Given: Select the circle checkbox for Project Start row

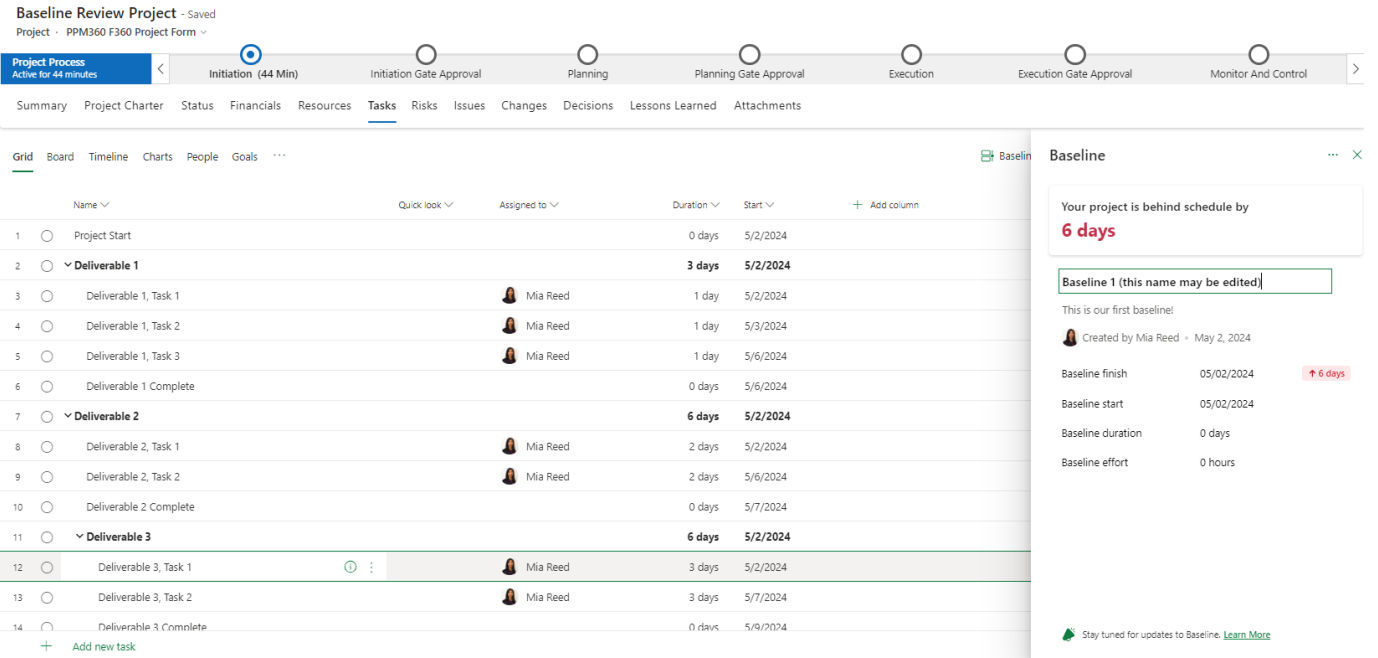Looking at the screenshot, I should coord(46,235).
